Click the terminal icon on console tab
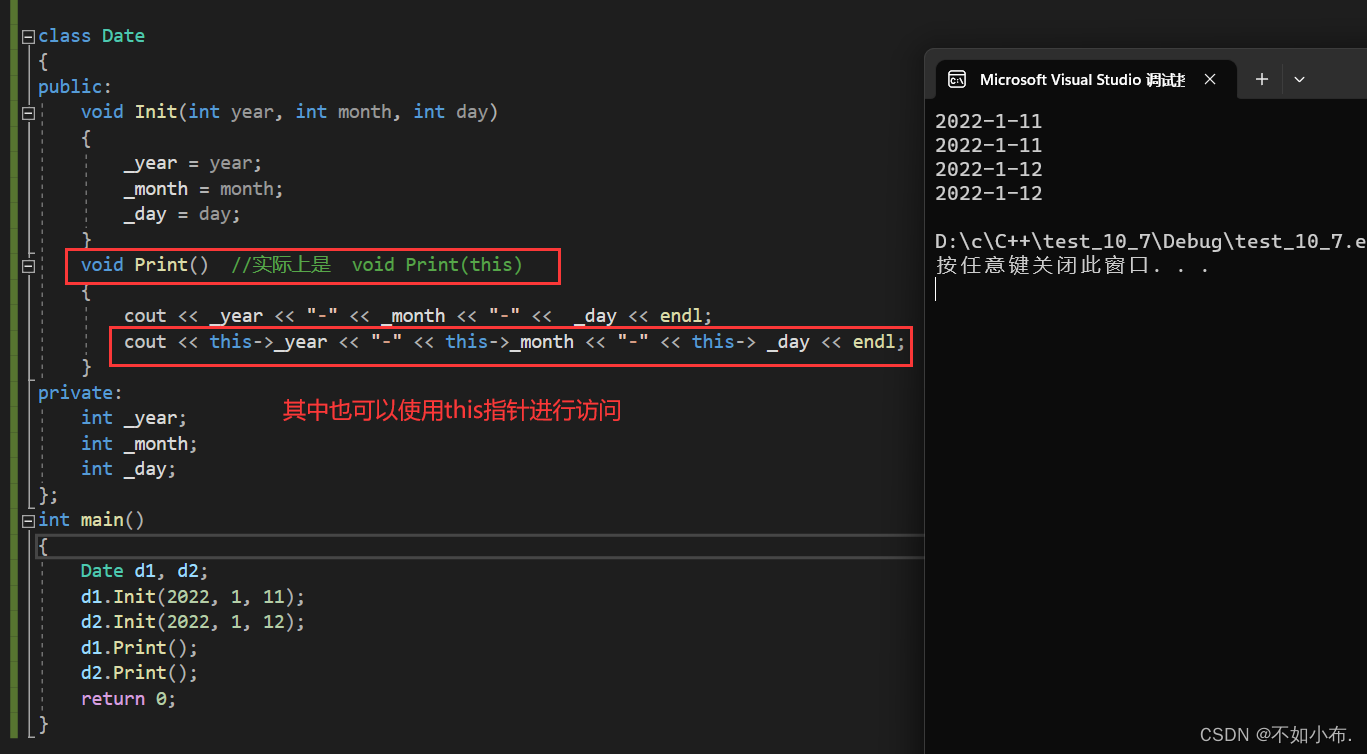This screenshot has width=1367, height=754. 957,79
